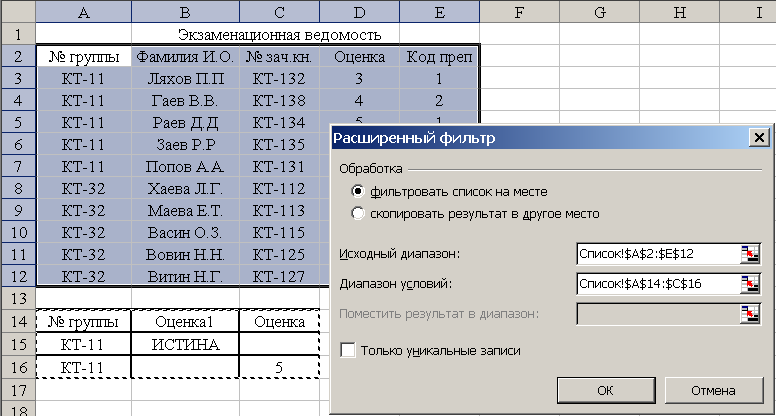The image size is (776, 416).
Task: Click the Диапазон условий input field
Action: pos(659,284)
